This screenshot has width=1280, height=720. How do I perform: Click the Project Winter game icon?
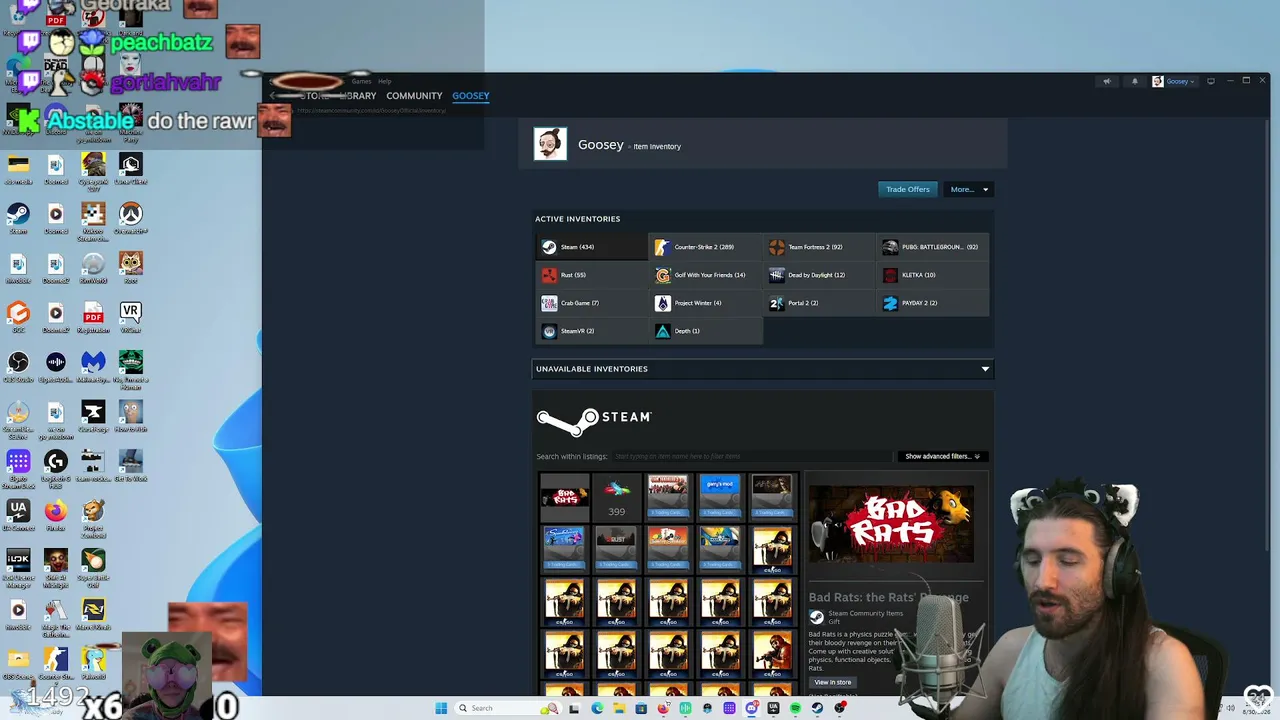point(663,303)
